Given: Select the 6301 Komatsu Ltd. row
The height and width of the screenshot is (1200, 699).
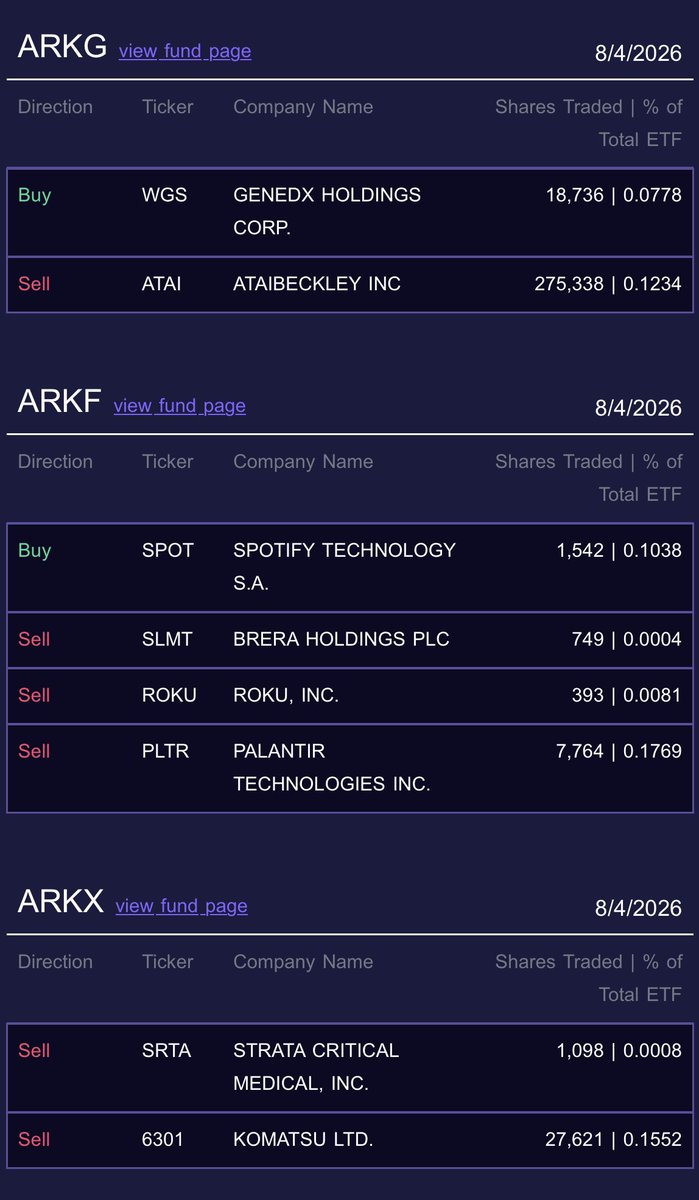Looking at the screenshot, I should coord(349,1140).
